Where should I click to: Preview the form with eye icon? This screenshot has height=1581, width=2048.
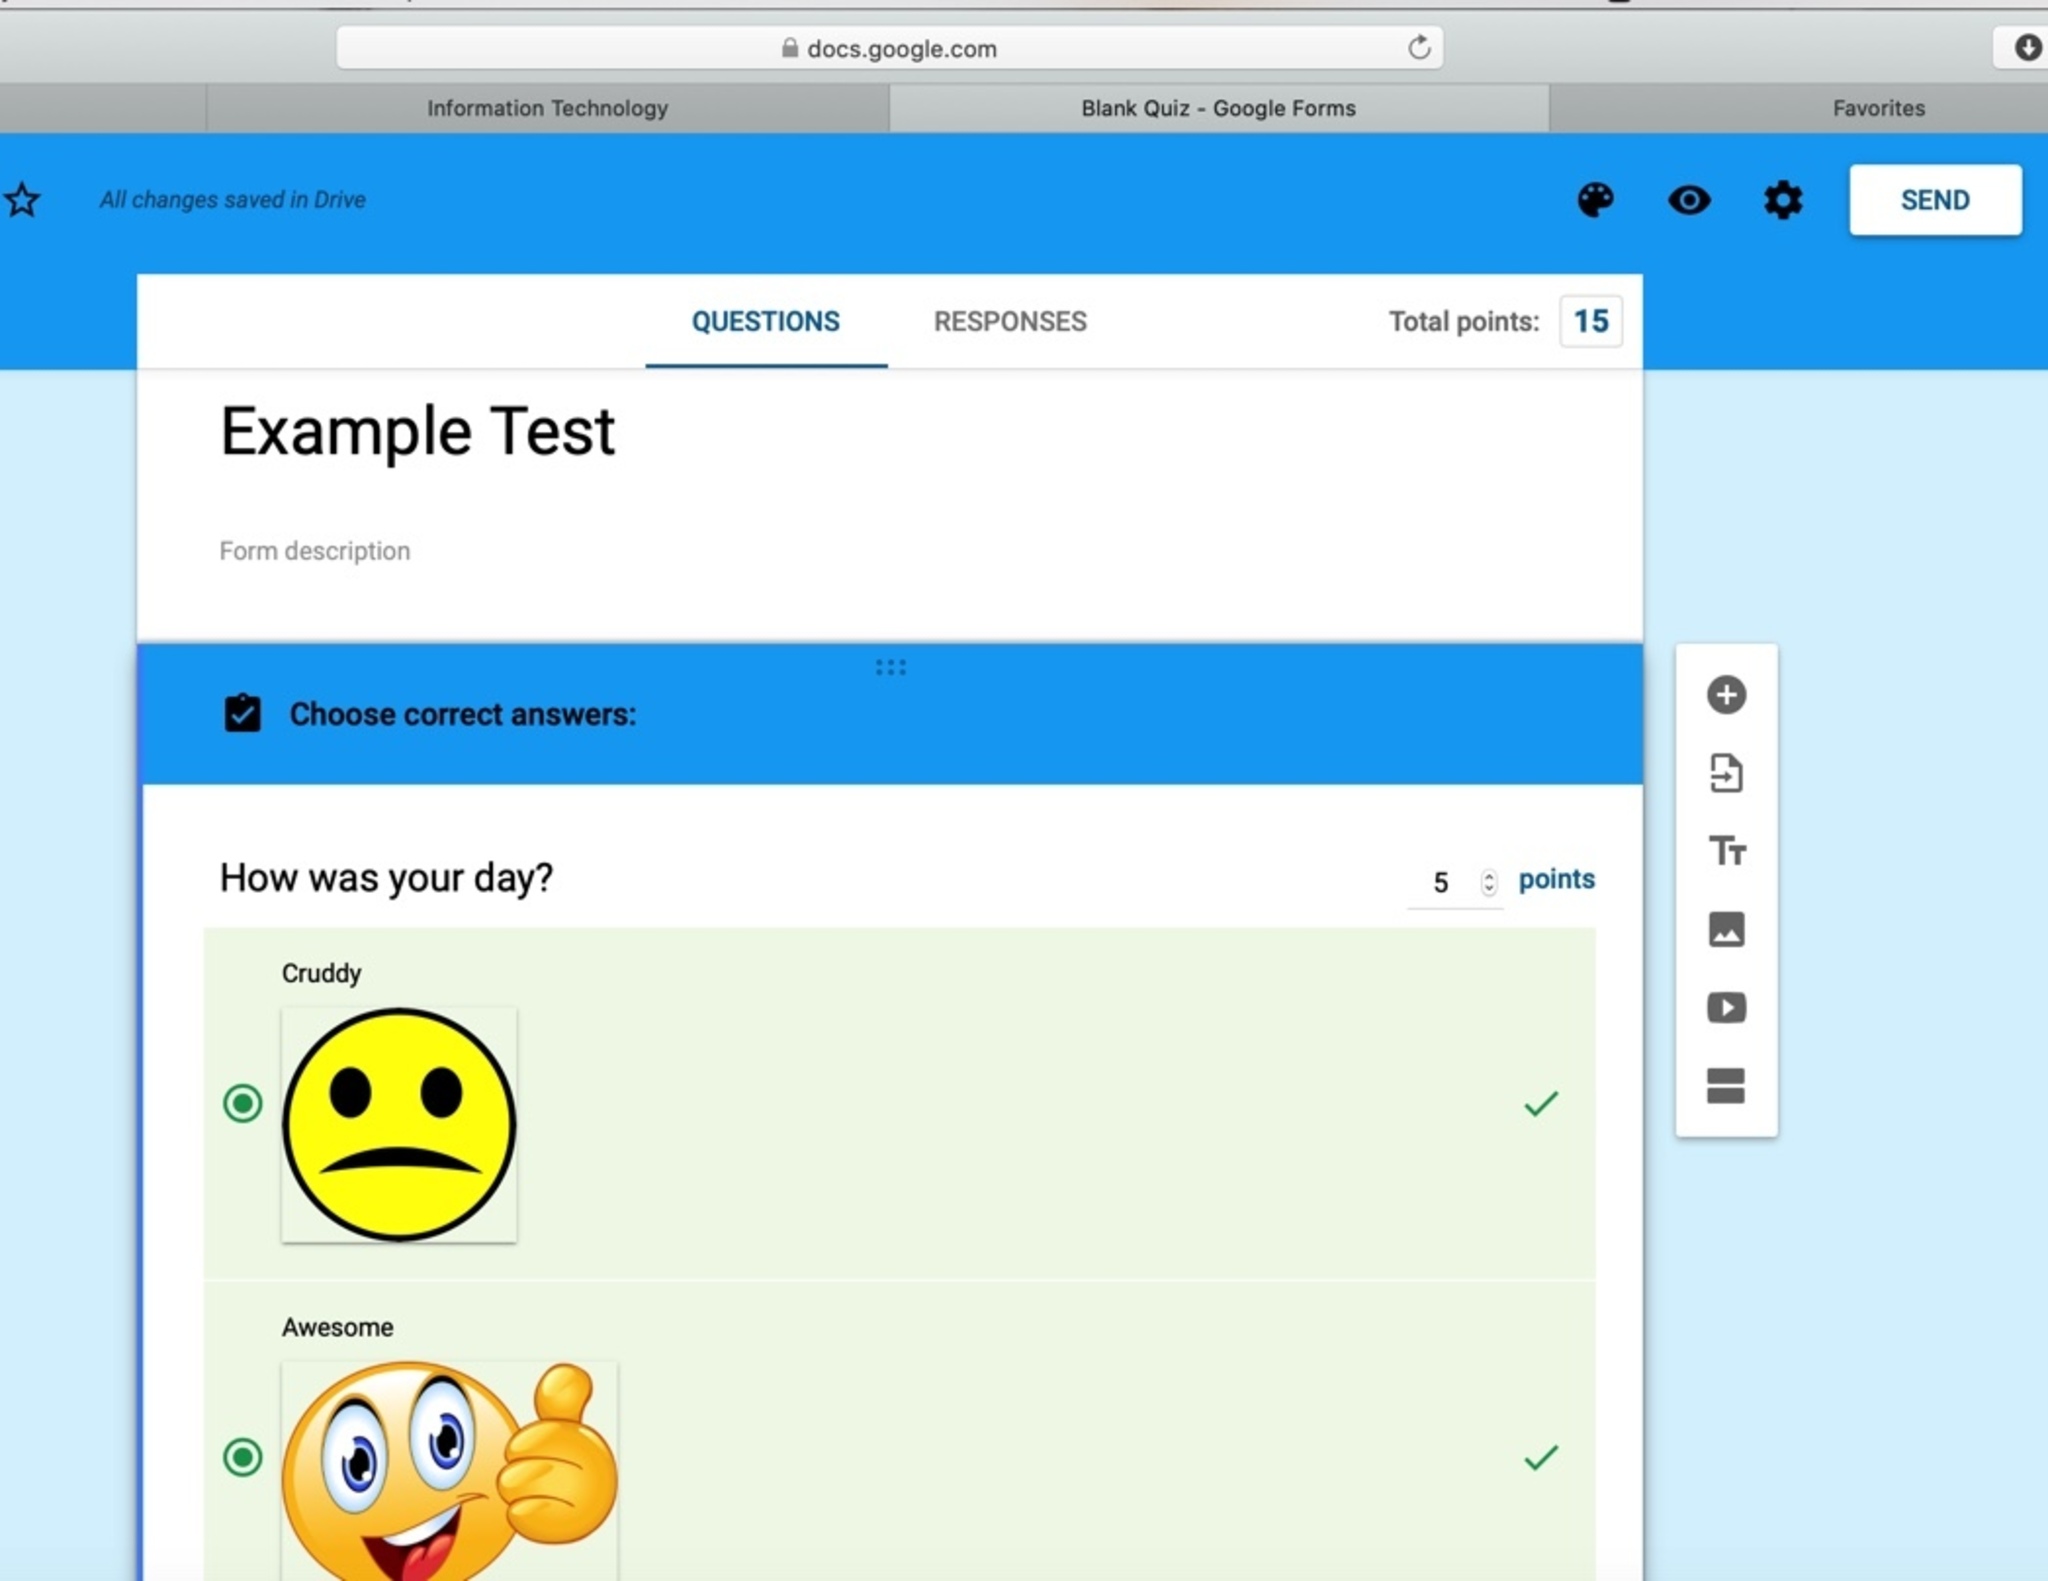click(1689, 200)
